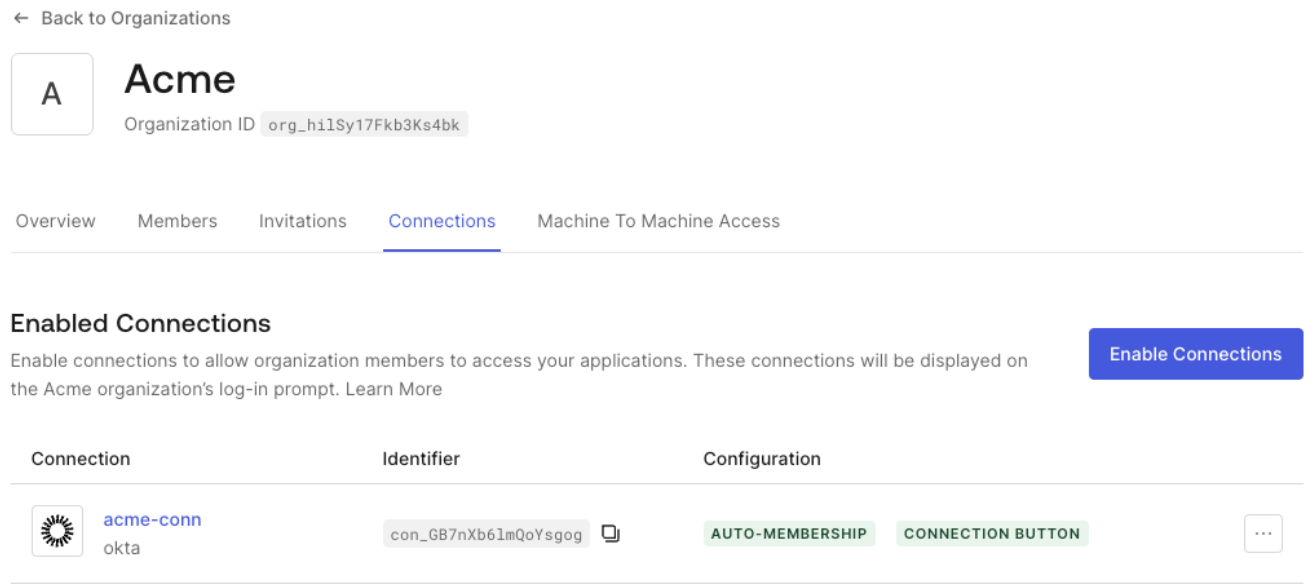Click the organization ID org_hilSy17Fkb3Ks4bk
The width and height of the screenshot is (1316, 584).
click(364, 126)
